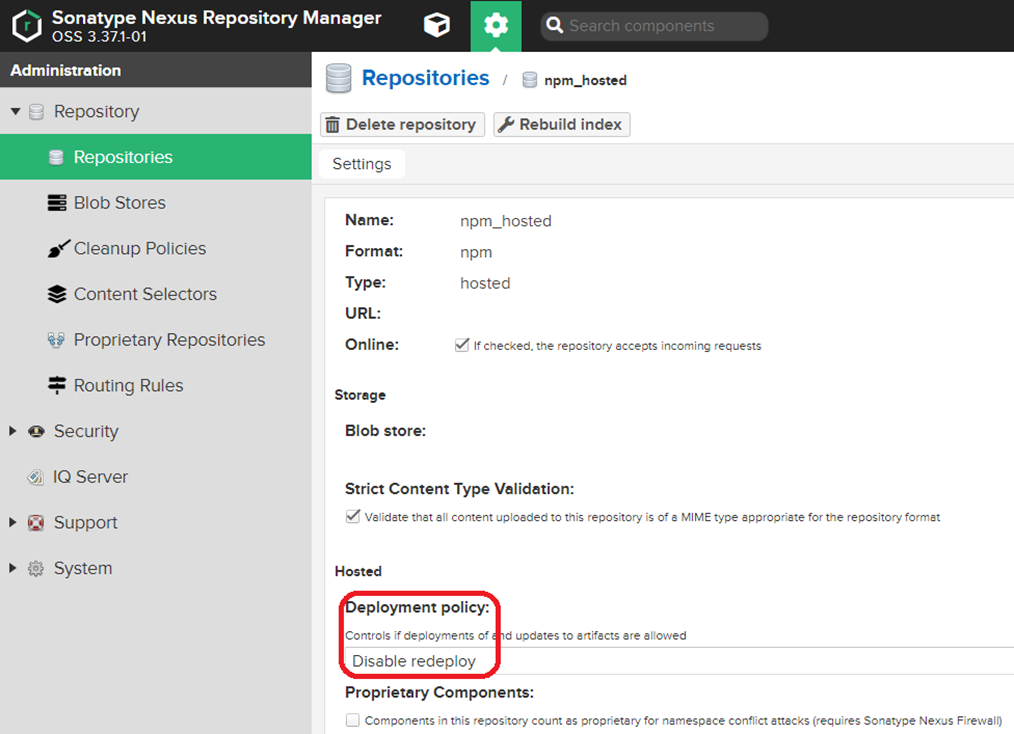Click the Sonatype Nexus hexagon logo
1014x734 pixels.
pos(27,26)
